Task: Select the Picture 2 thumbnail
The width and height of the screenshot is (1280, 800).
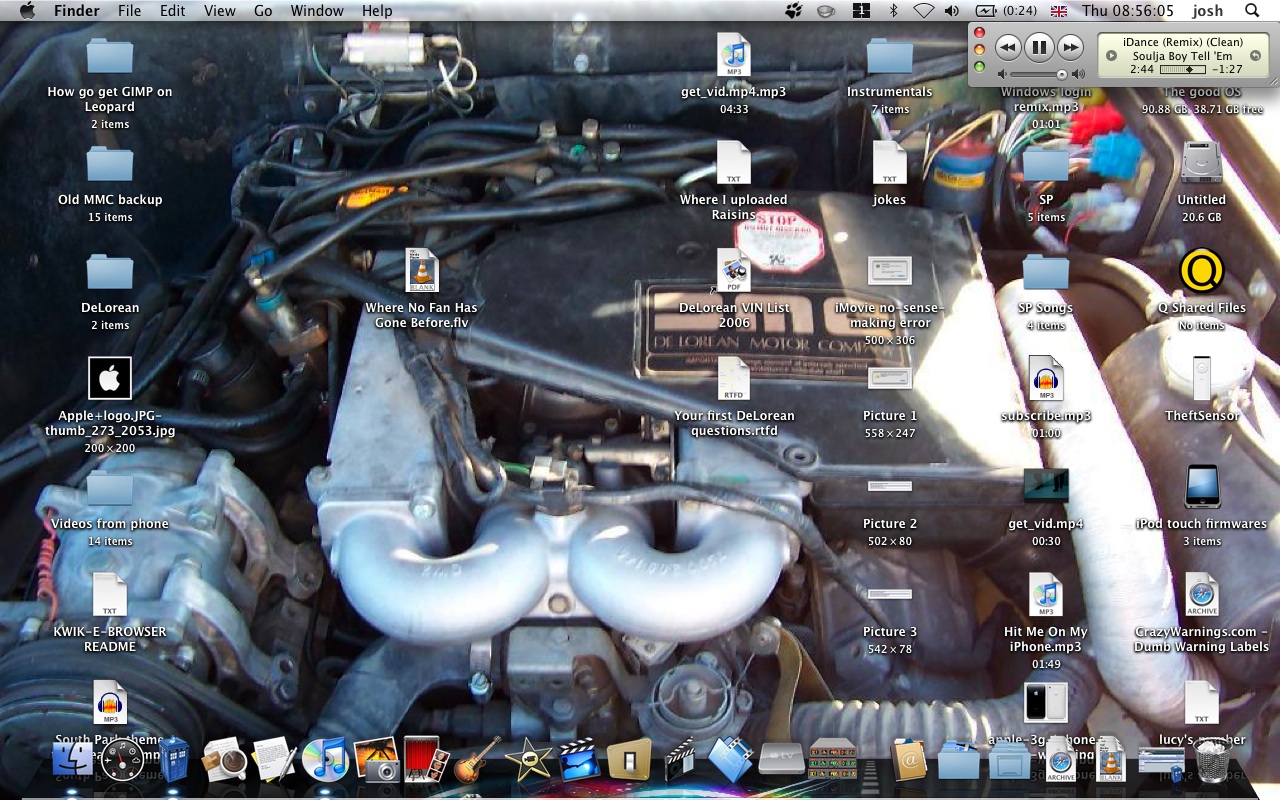Action: coord(889,487)
